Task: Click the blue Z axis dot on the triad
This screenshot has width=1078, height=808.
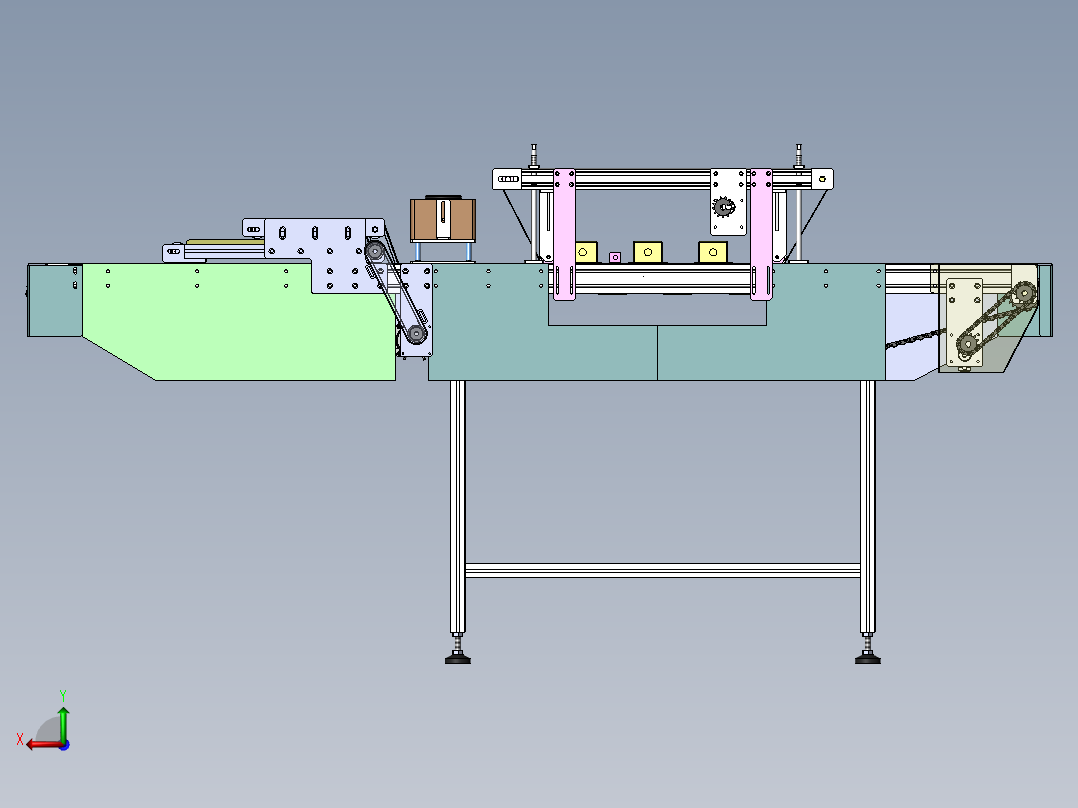Action: point(64,745)
